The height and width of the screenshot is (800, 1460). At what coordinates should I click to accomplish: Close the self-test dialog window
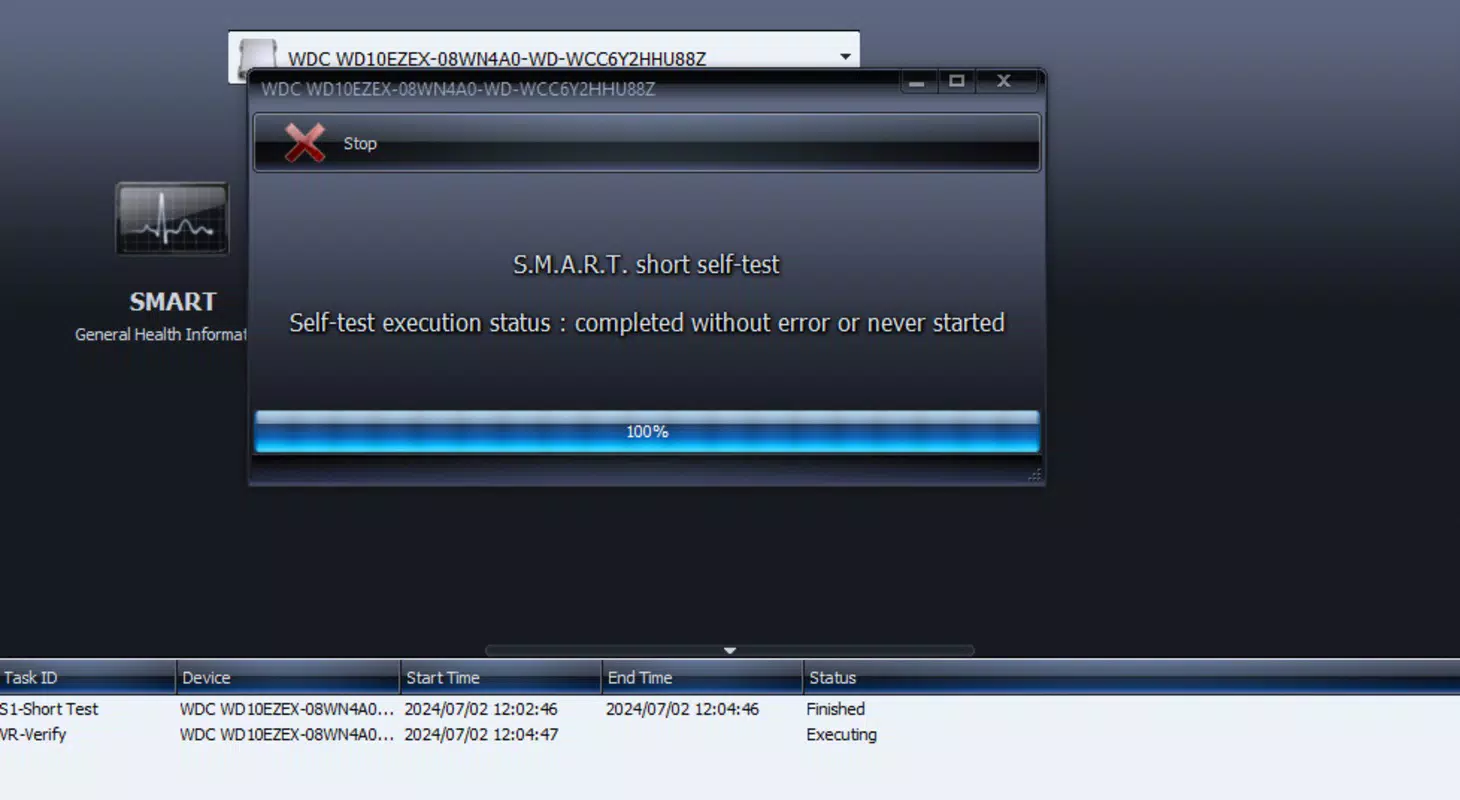[x=1004, y=82]
